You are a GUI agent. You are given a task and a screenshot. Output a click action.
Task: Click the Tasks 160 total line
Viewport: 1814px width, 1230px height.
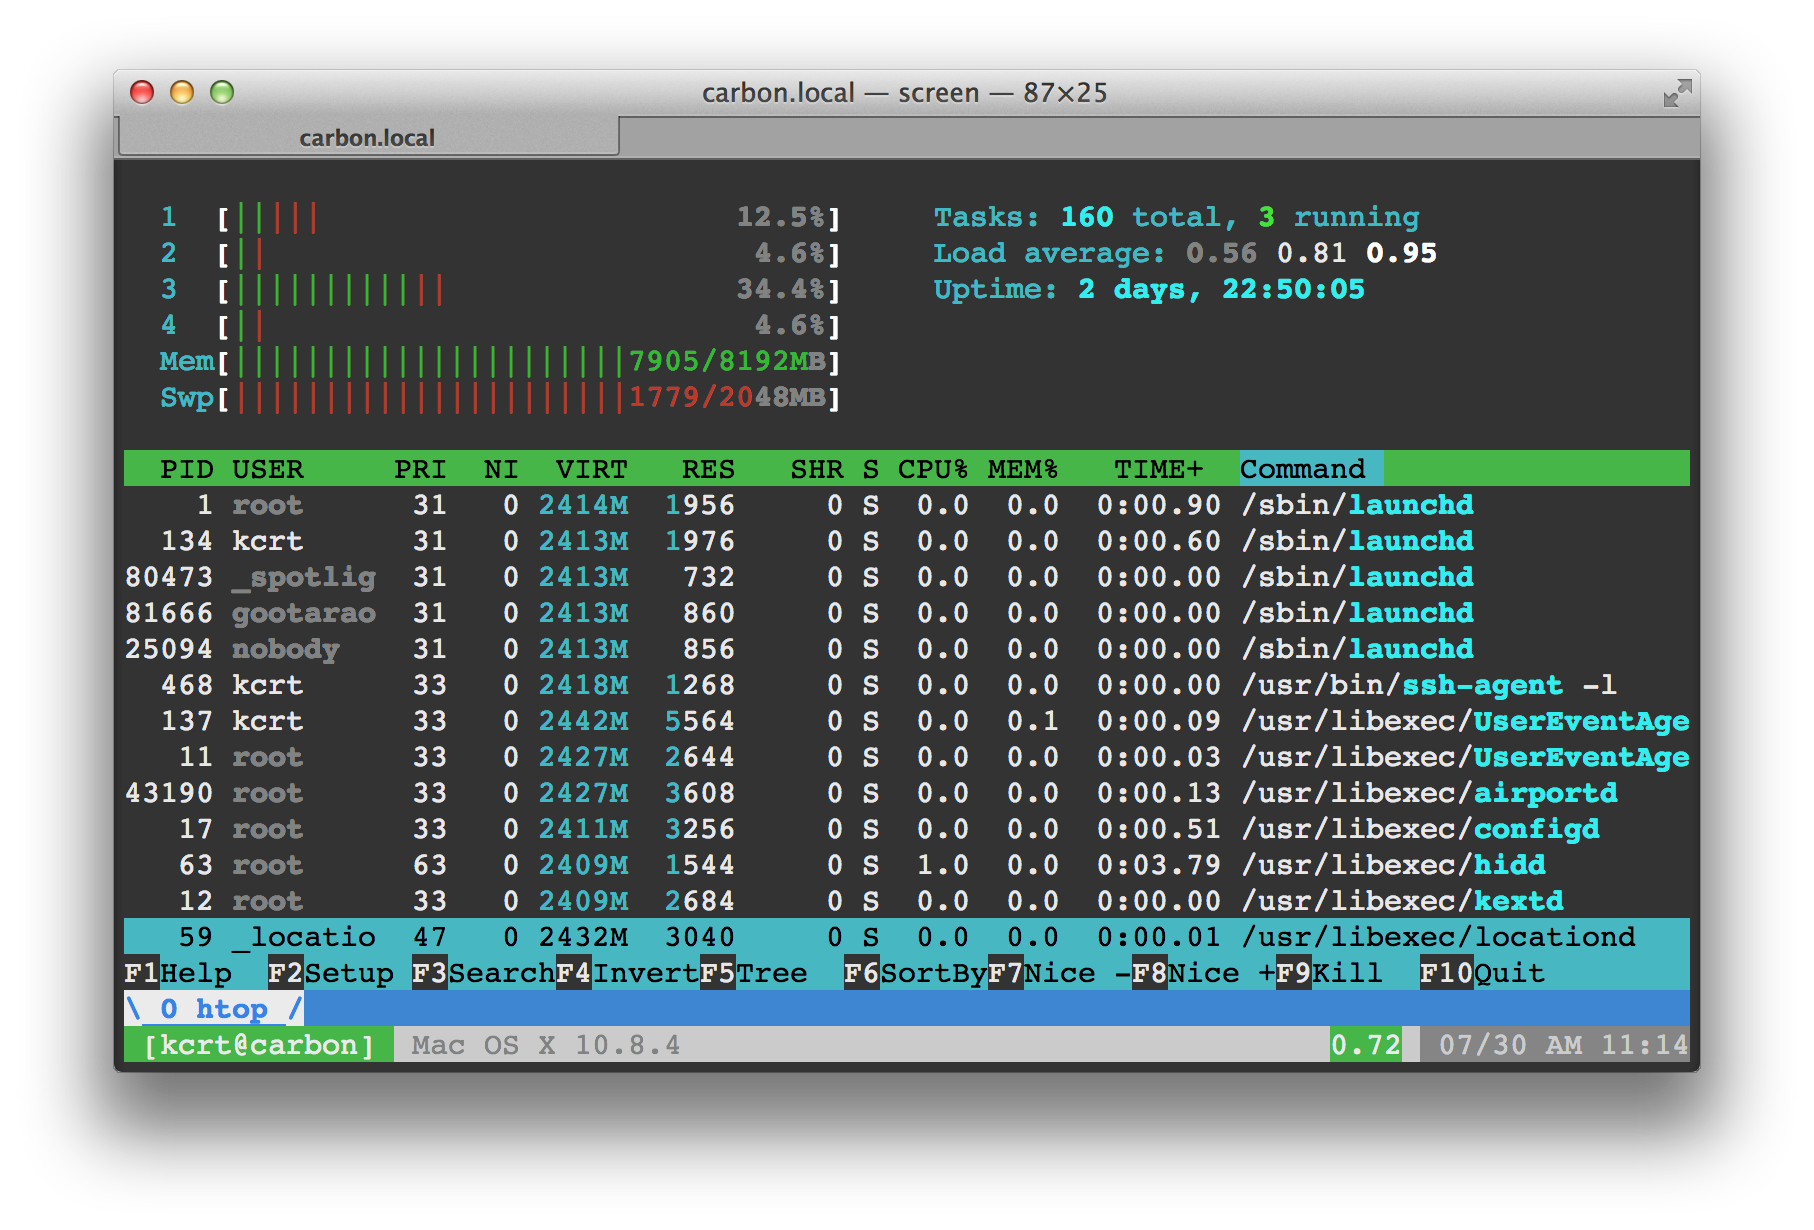coord(1176,217)
